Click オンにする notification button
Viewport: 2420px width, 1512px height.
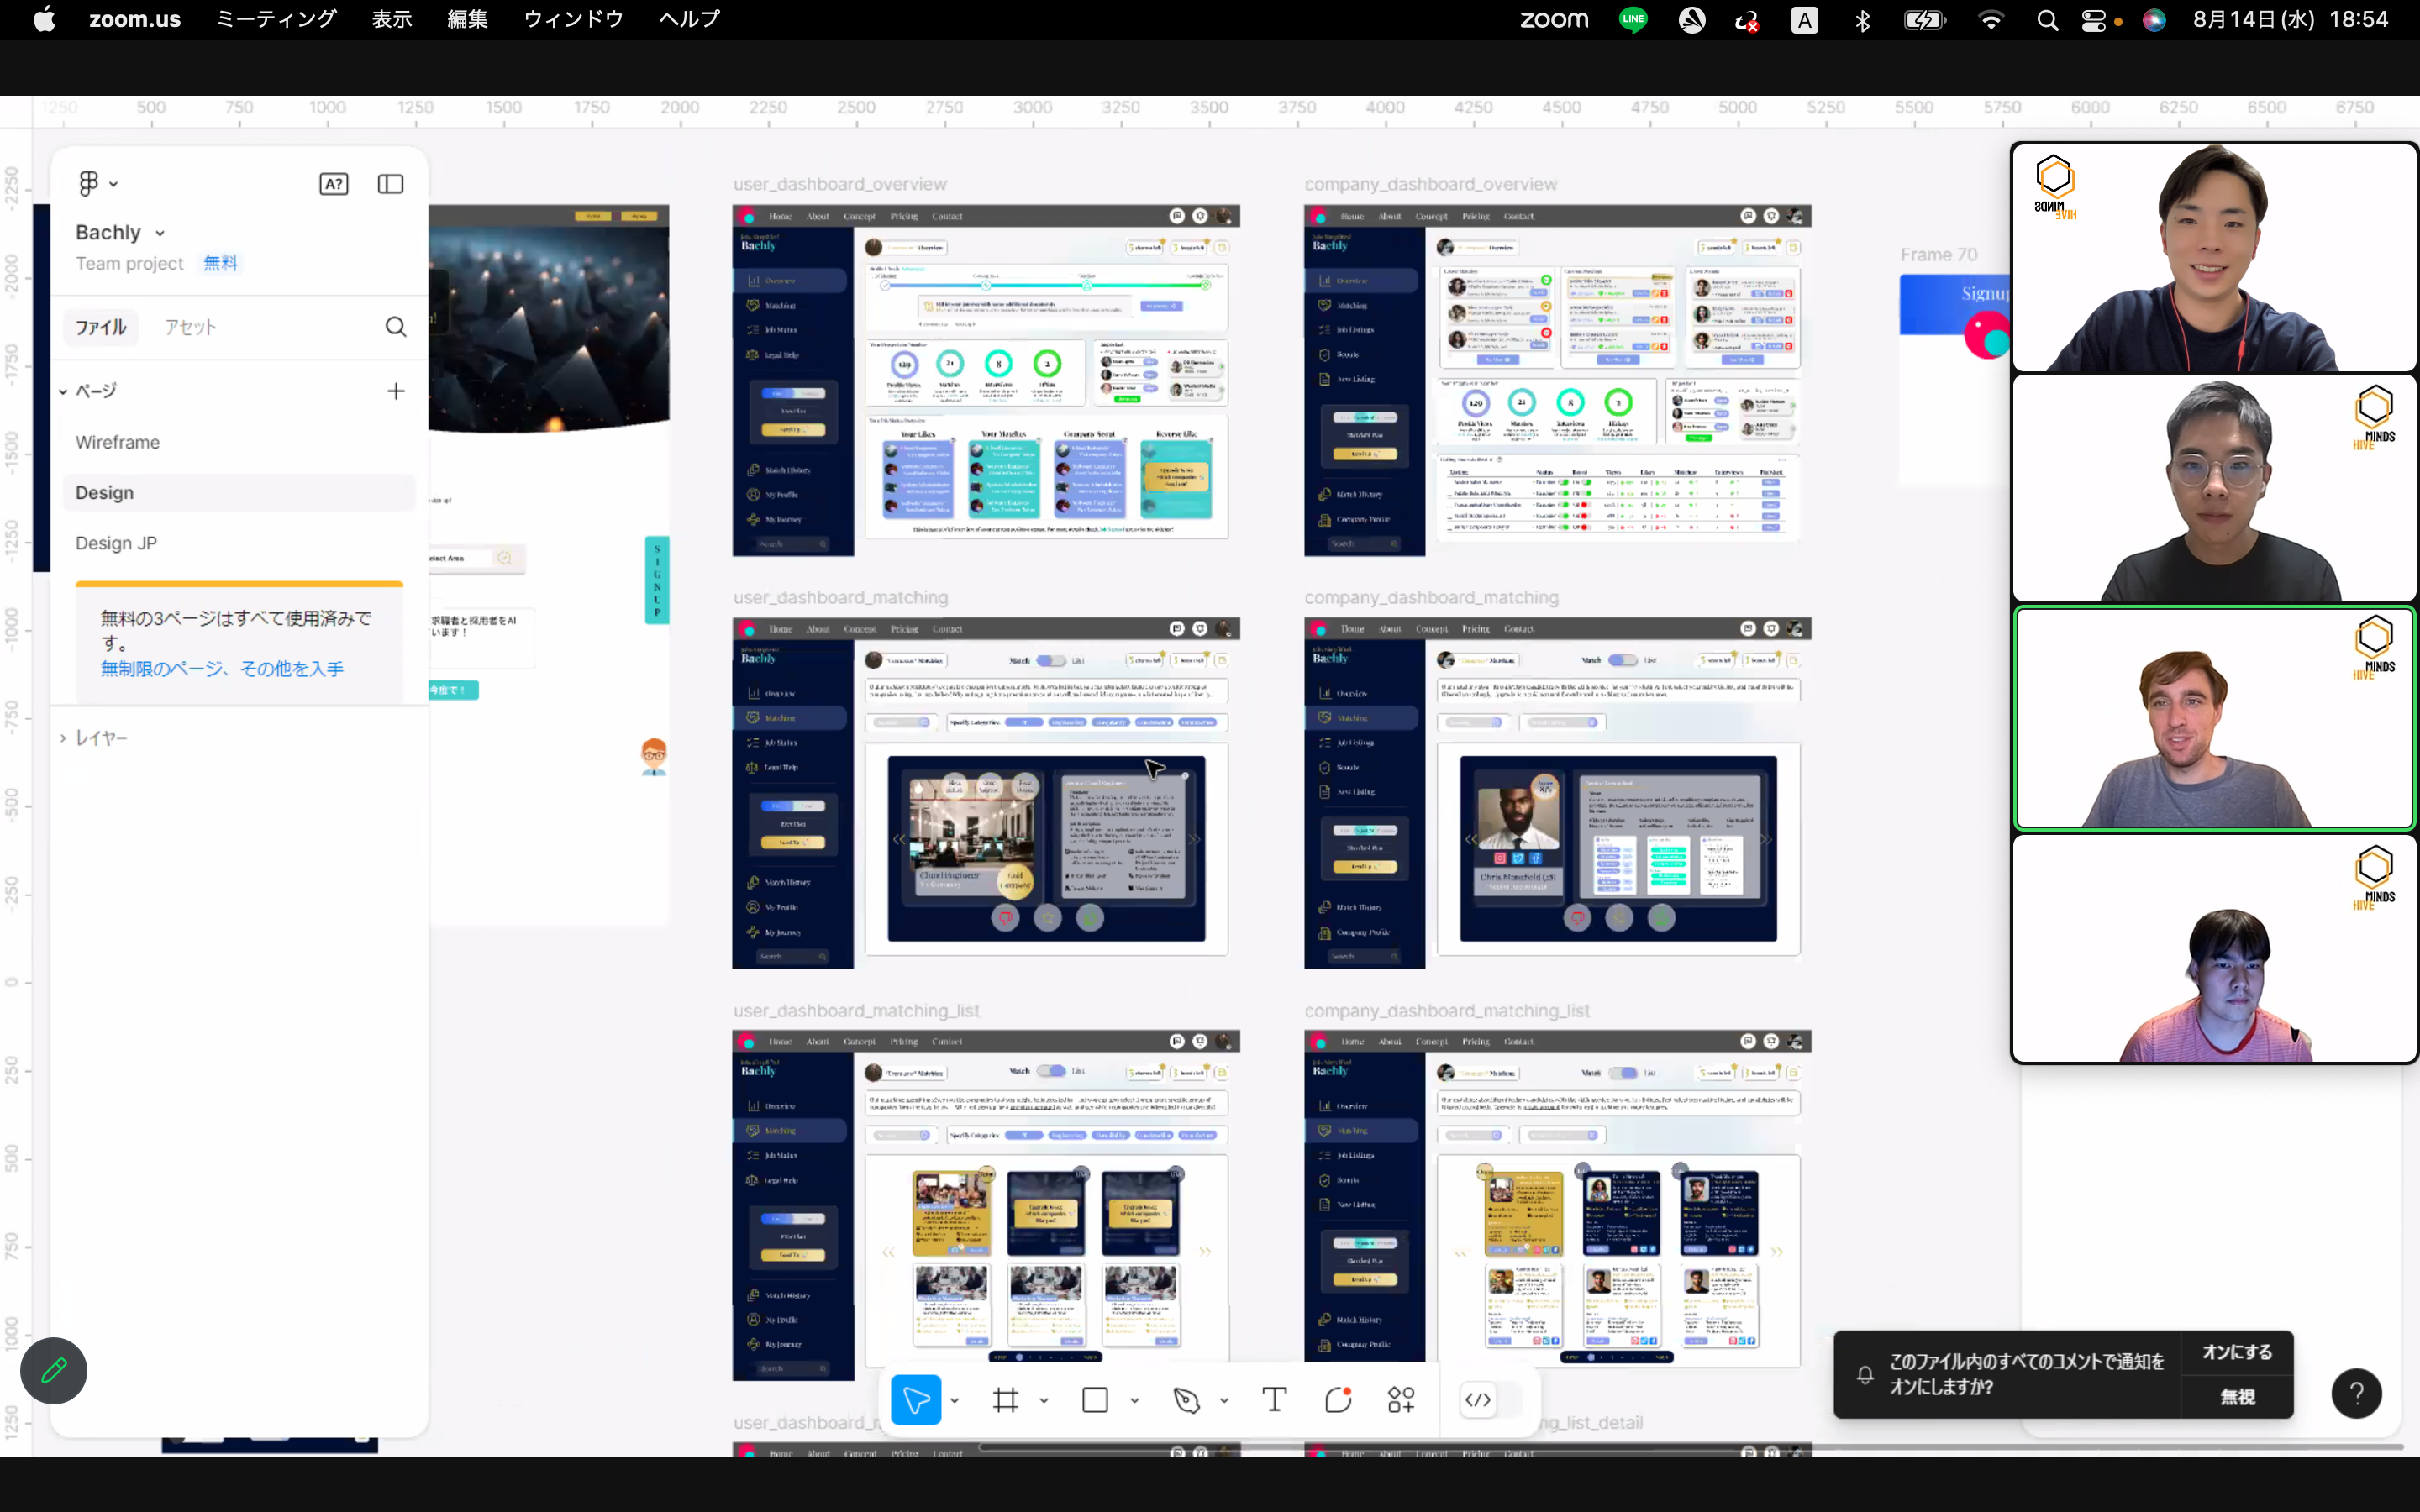2237,1352
